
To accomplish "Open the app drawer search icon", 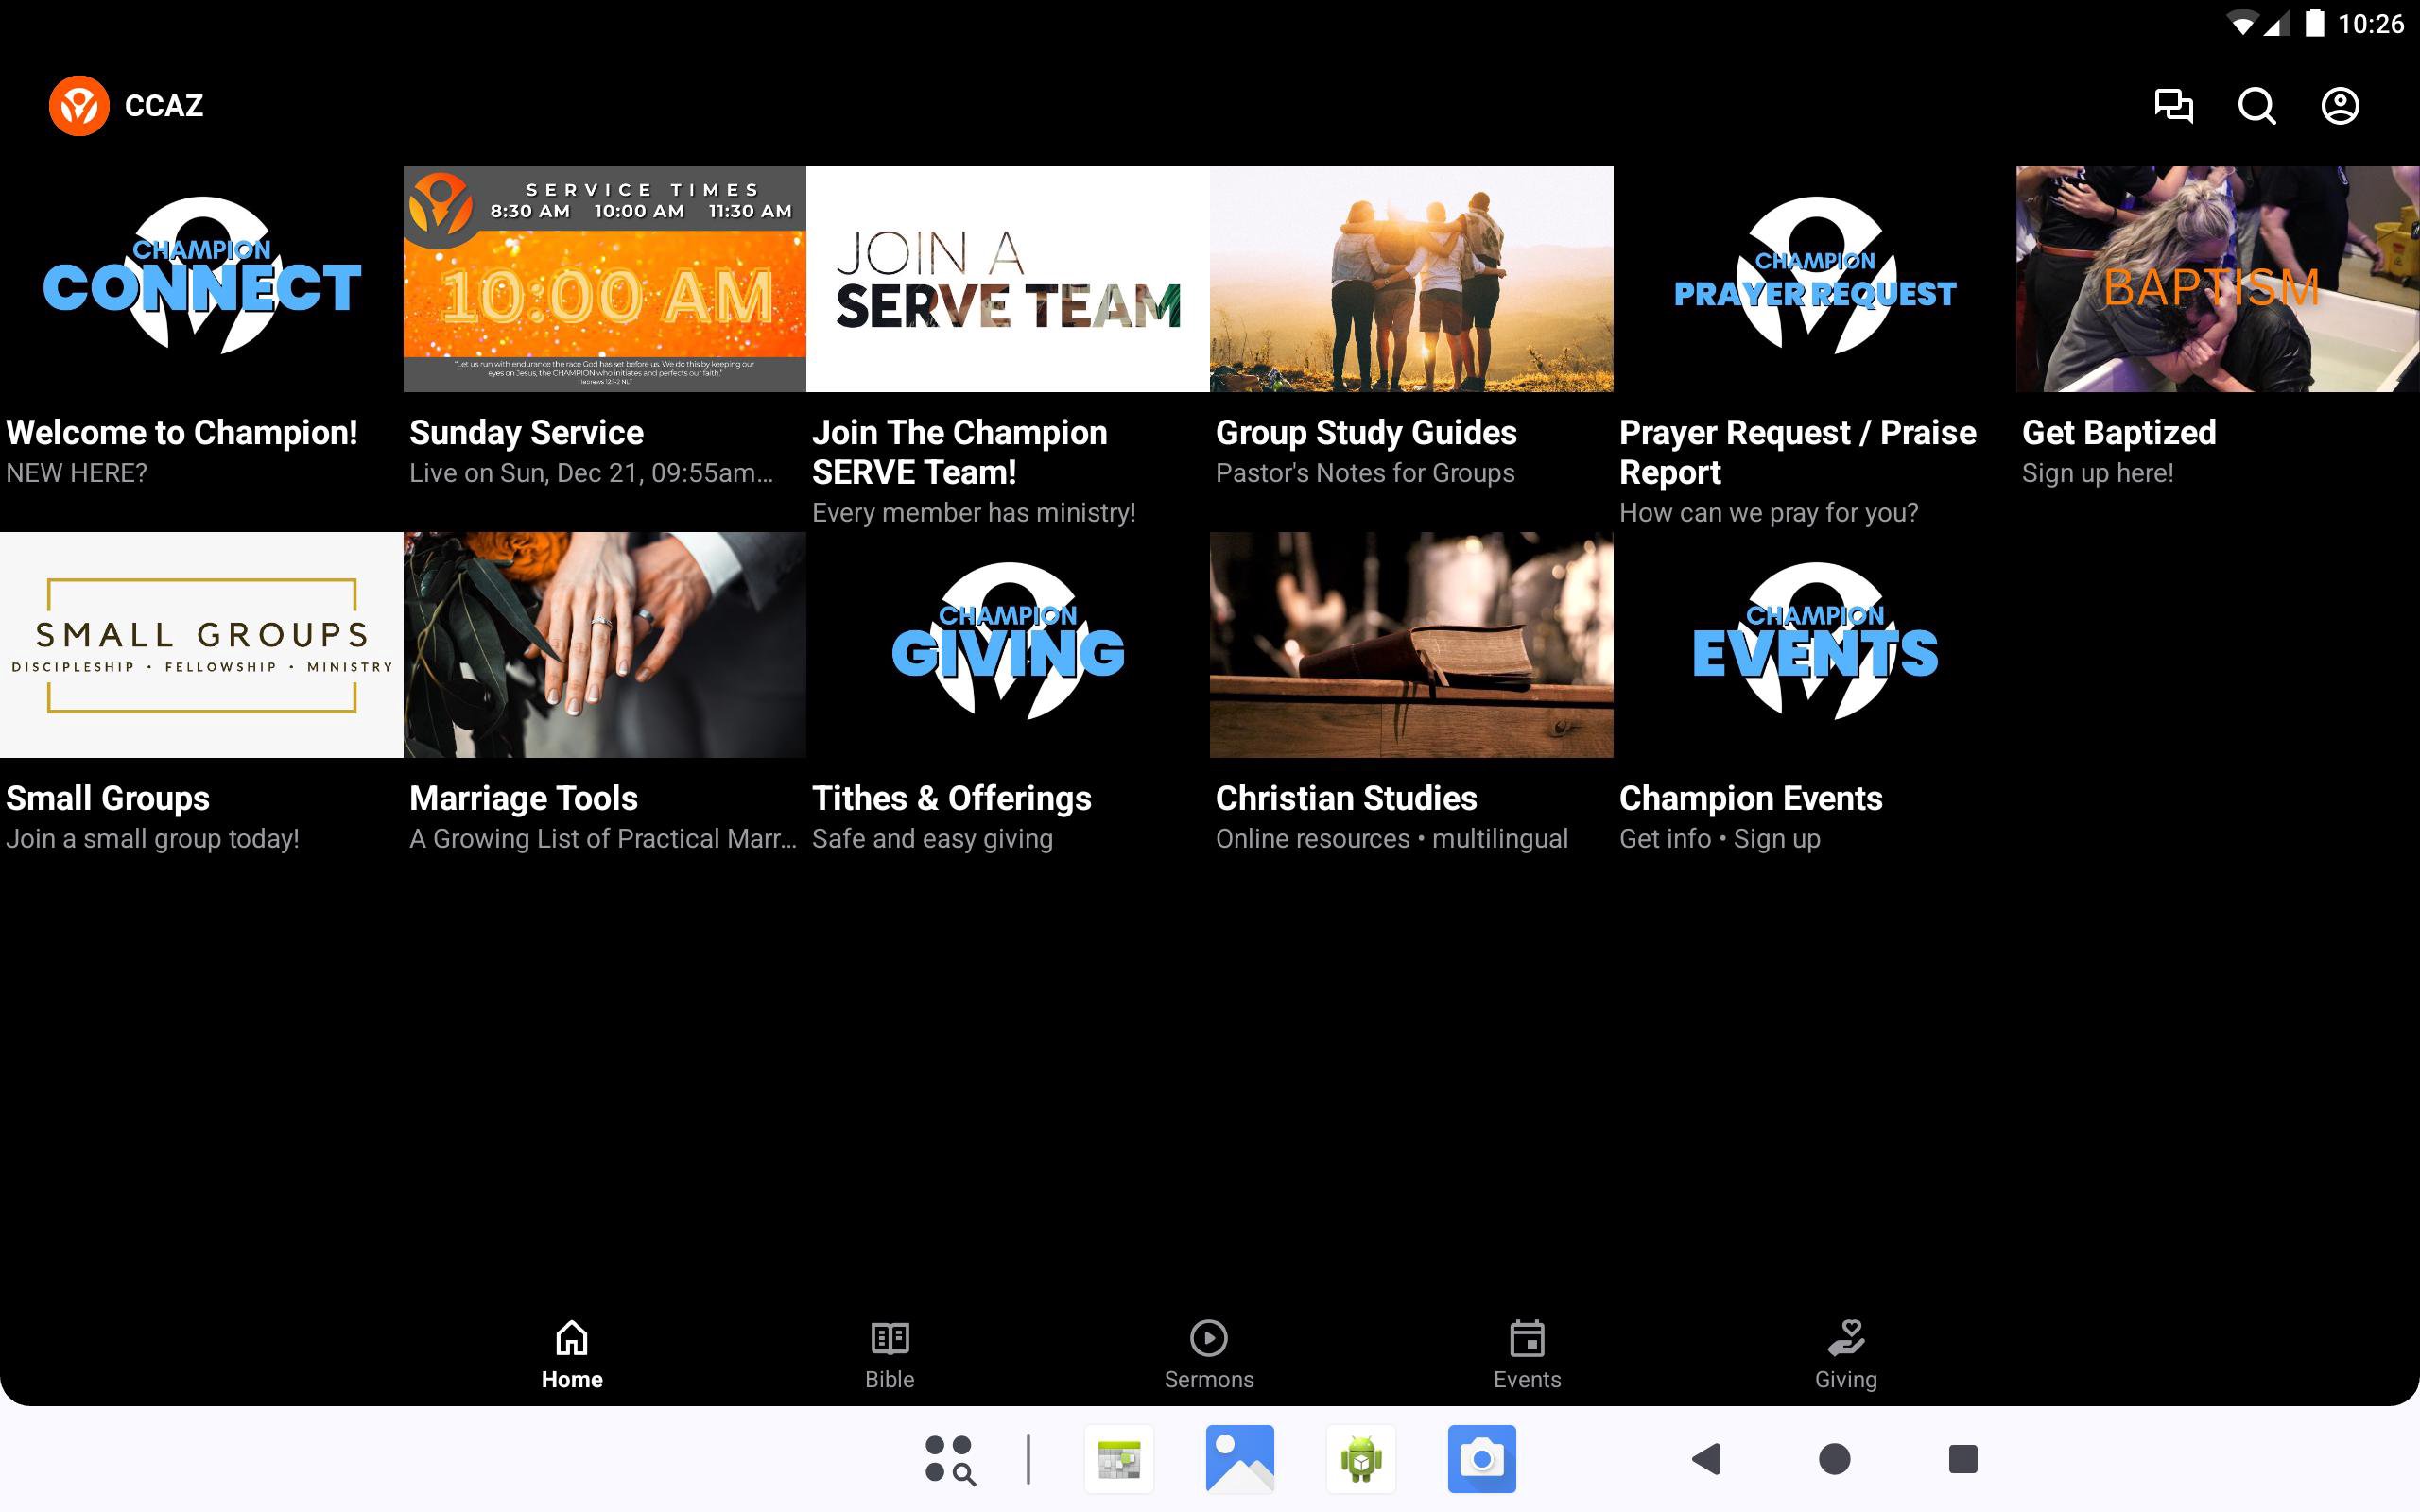I will 949,1458.
